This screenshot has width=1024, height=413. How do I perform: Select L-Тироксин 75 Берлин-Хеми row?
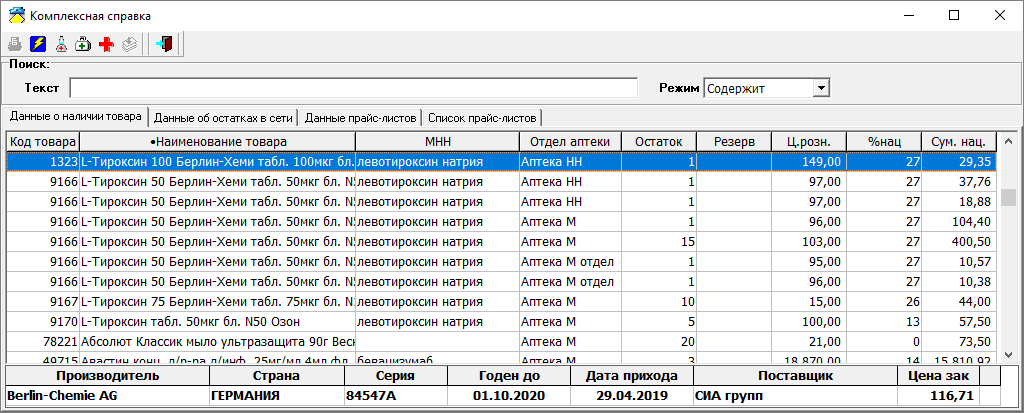click(x=502, y=302)
